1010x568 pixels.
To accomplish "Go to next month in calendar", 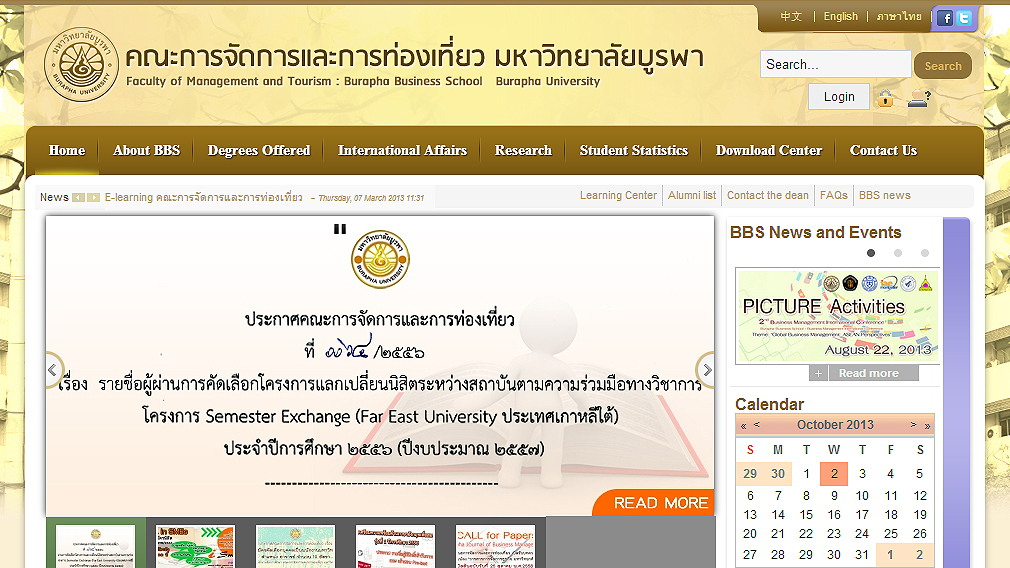I will [913, 424].
